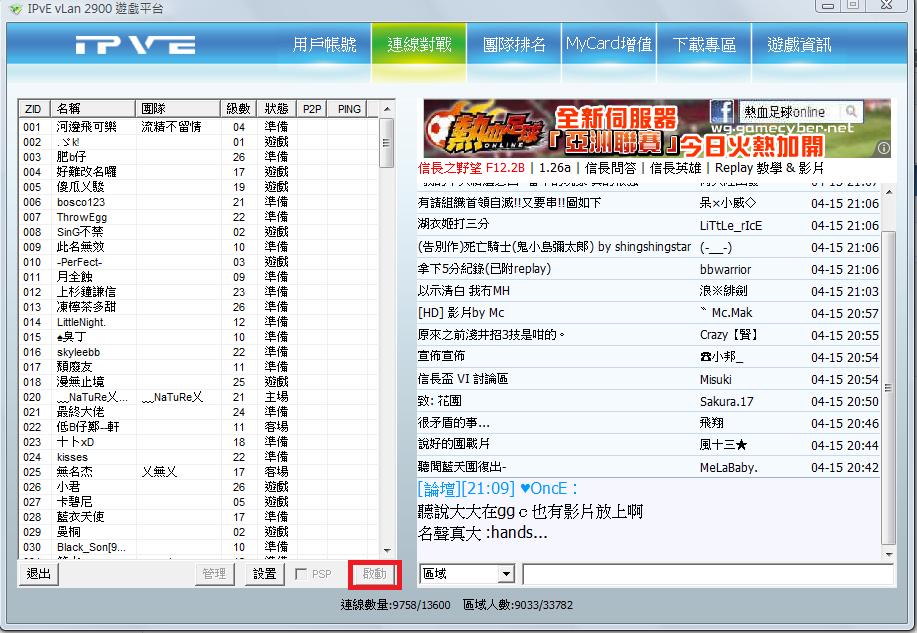Toggle the PSP checkbox
Image resolution: width=917 pixels, height=633 pixels.
tap(301, 574)
